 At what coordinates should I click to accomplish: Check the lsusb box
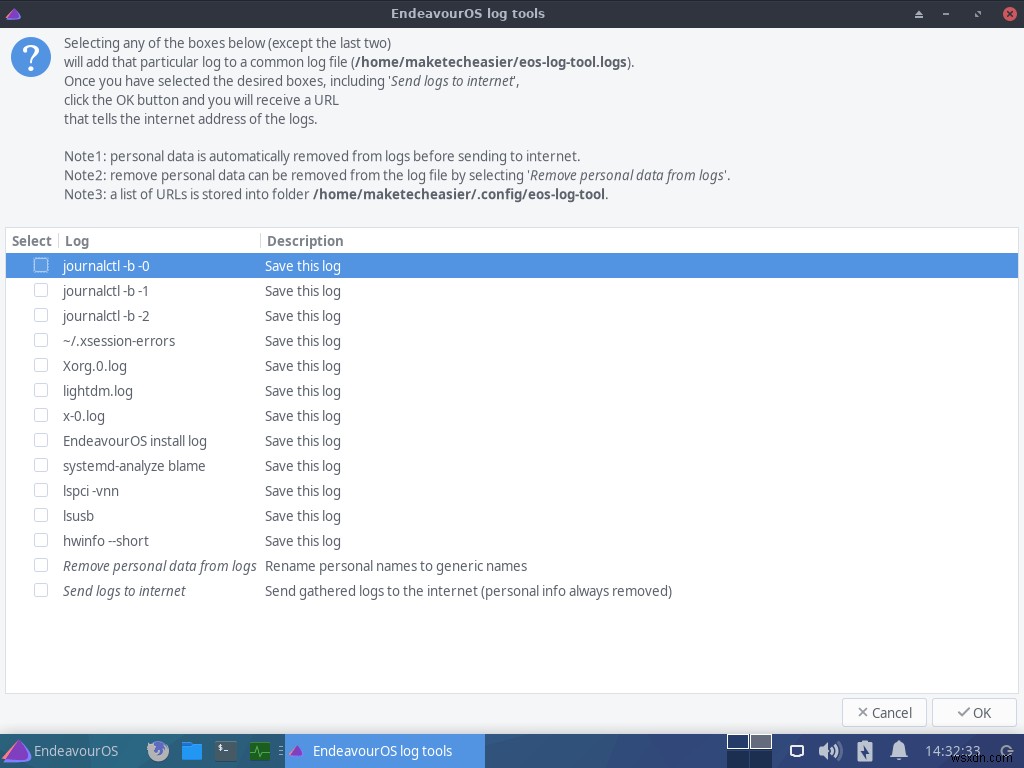(41, 515)
